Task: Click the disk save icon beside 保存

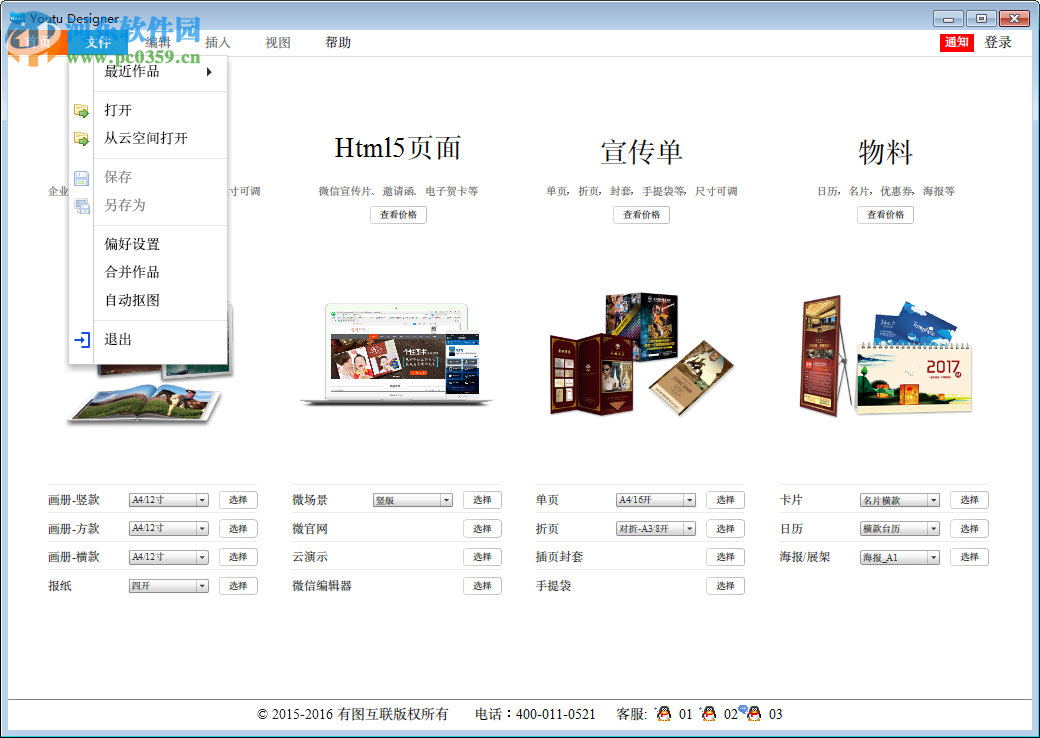Action: [83, 176]
